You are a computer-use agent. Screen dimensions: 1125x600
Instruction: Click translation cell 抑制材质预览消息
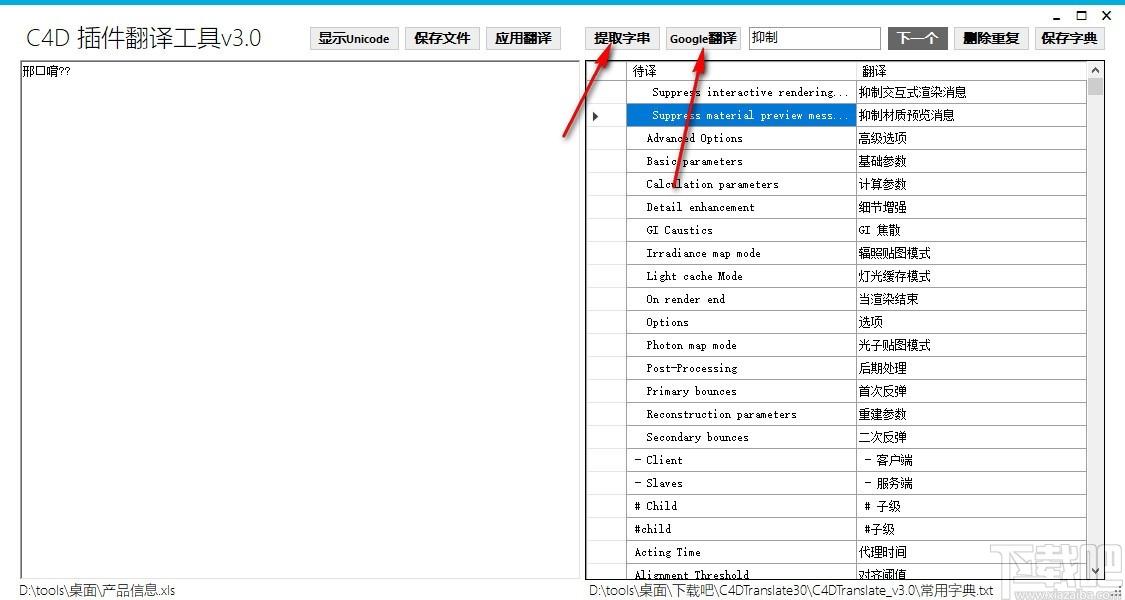pos(971,116)
